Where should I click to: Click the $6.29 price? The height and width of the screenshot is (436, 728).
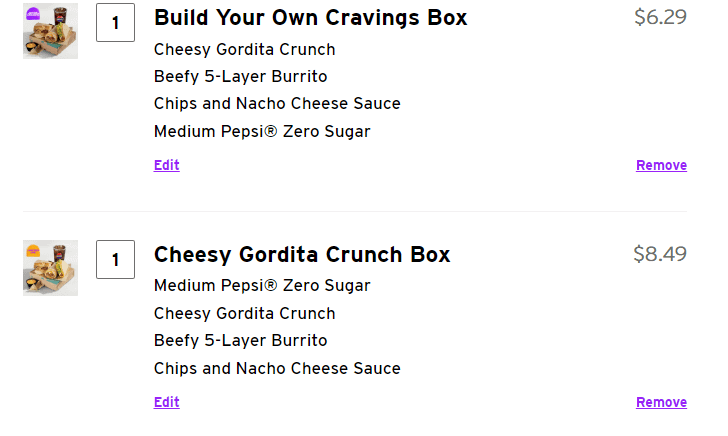(x=660, y=17)
